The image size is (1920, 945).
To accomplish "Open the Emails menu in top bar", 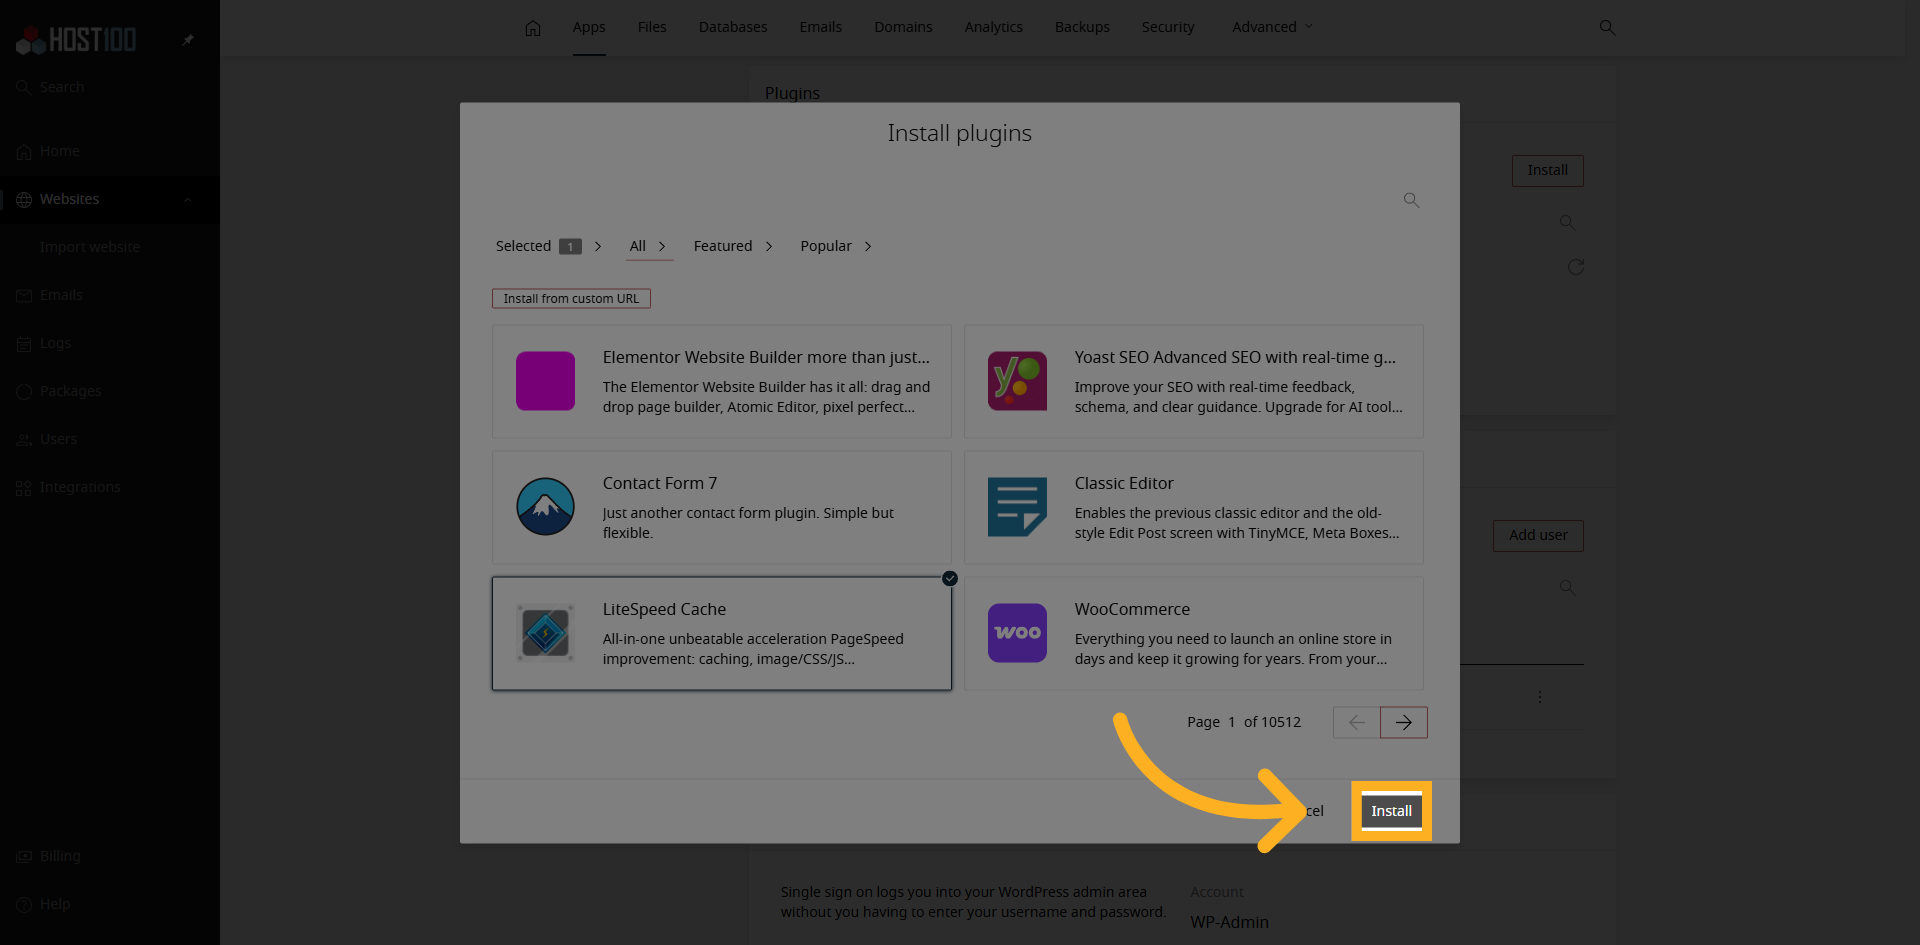I will (x=820, y=27).
